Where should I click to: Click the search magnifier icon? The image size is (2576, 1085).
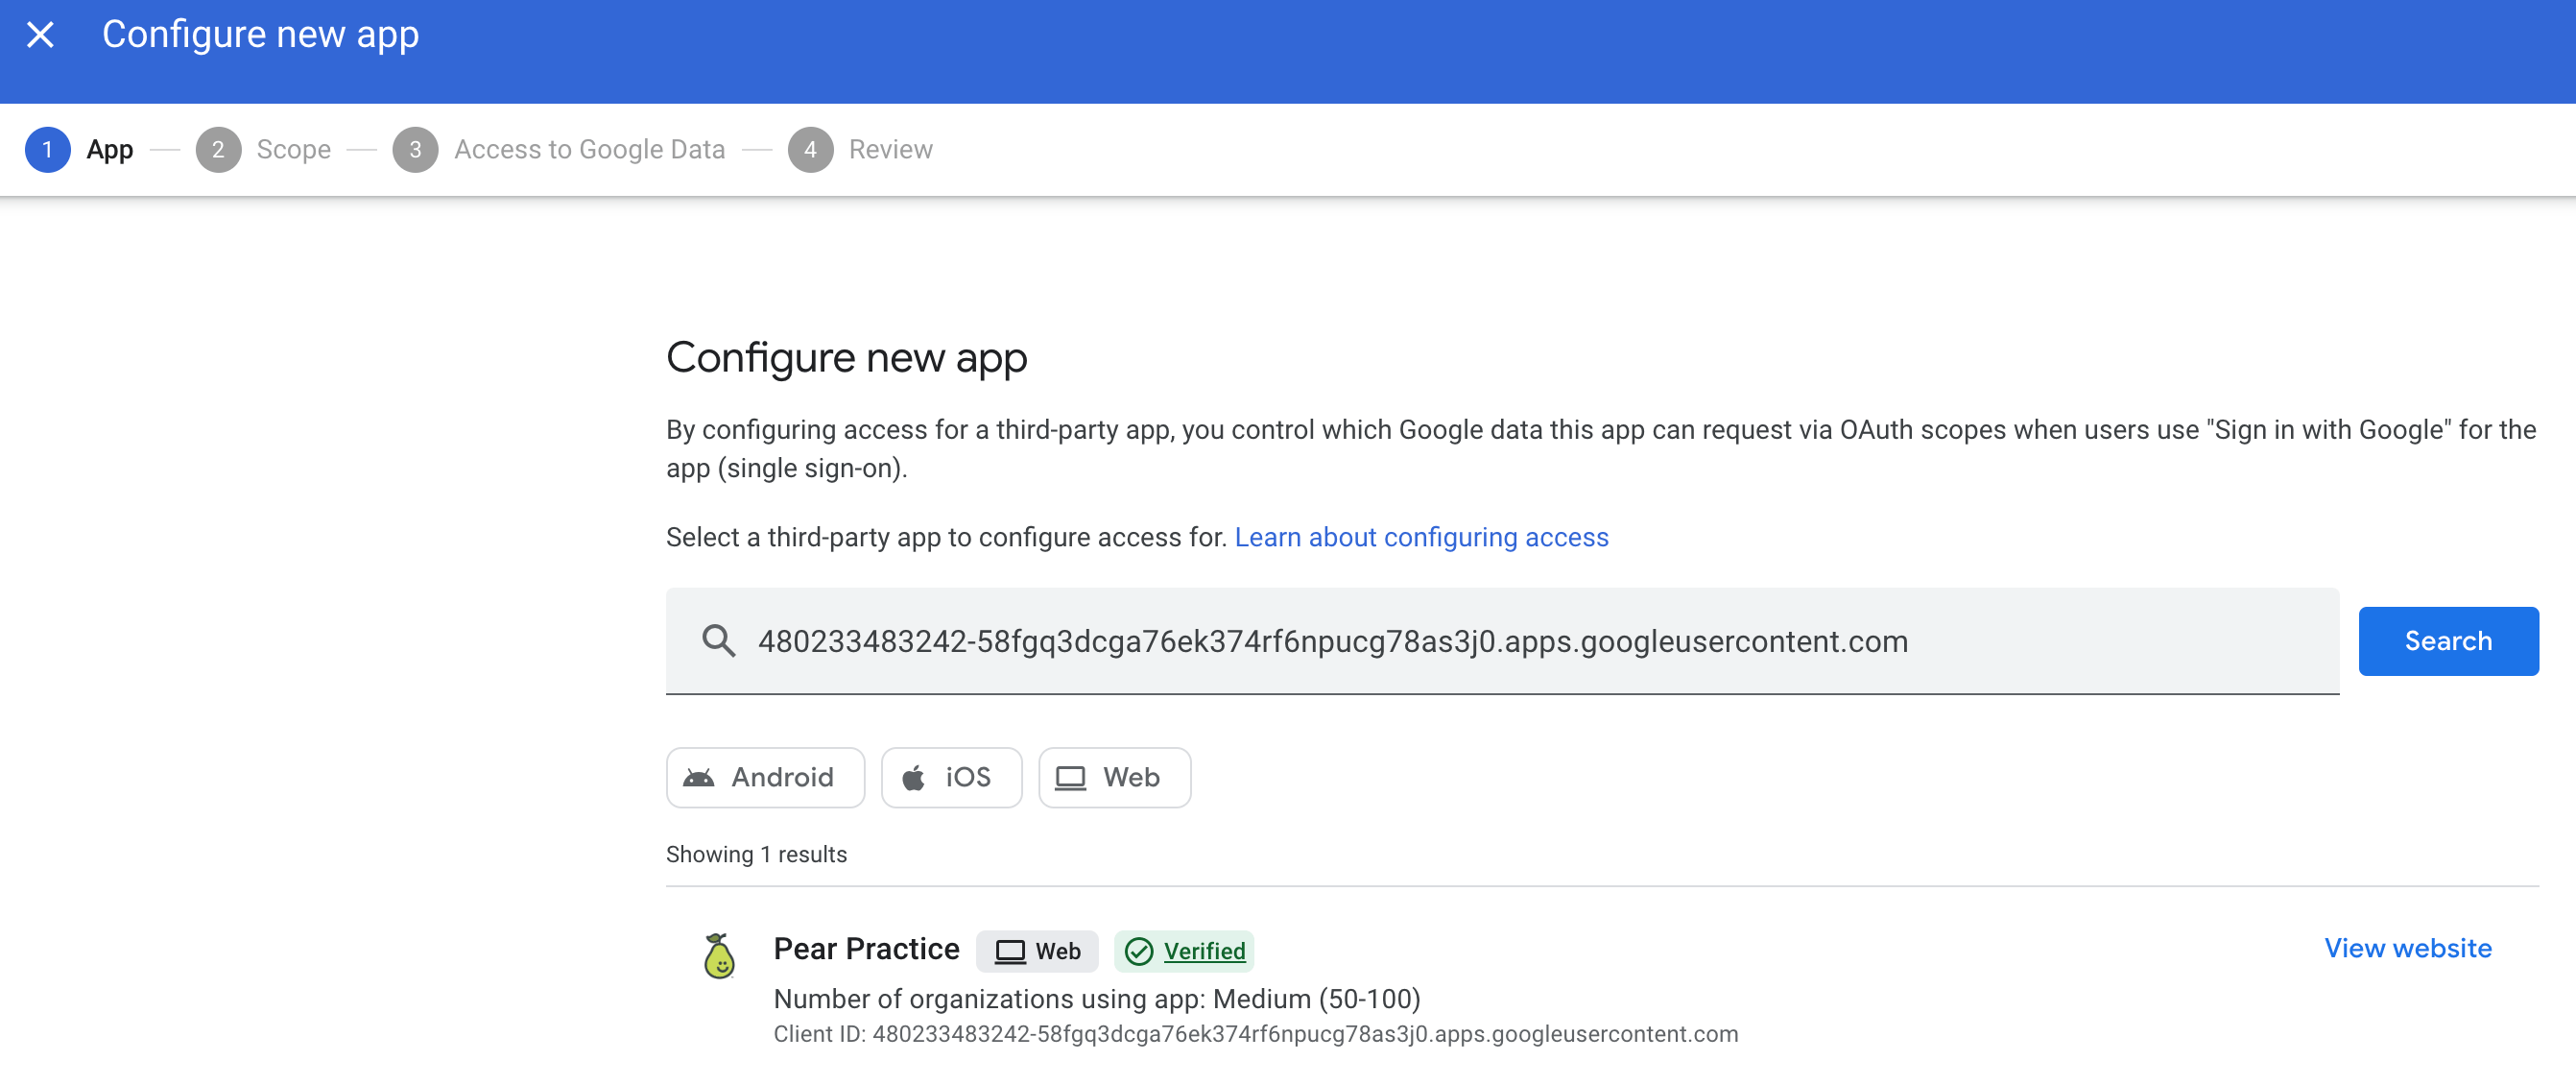tap(718, 640)
